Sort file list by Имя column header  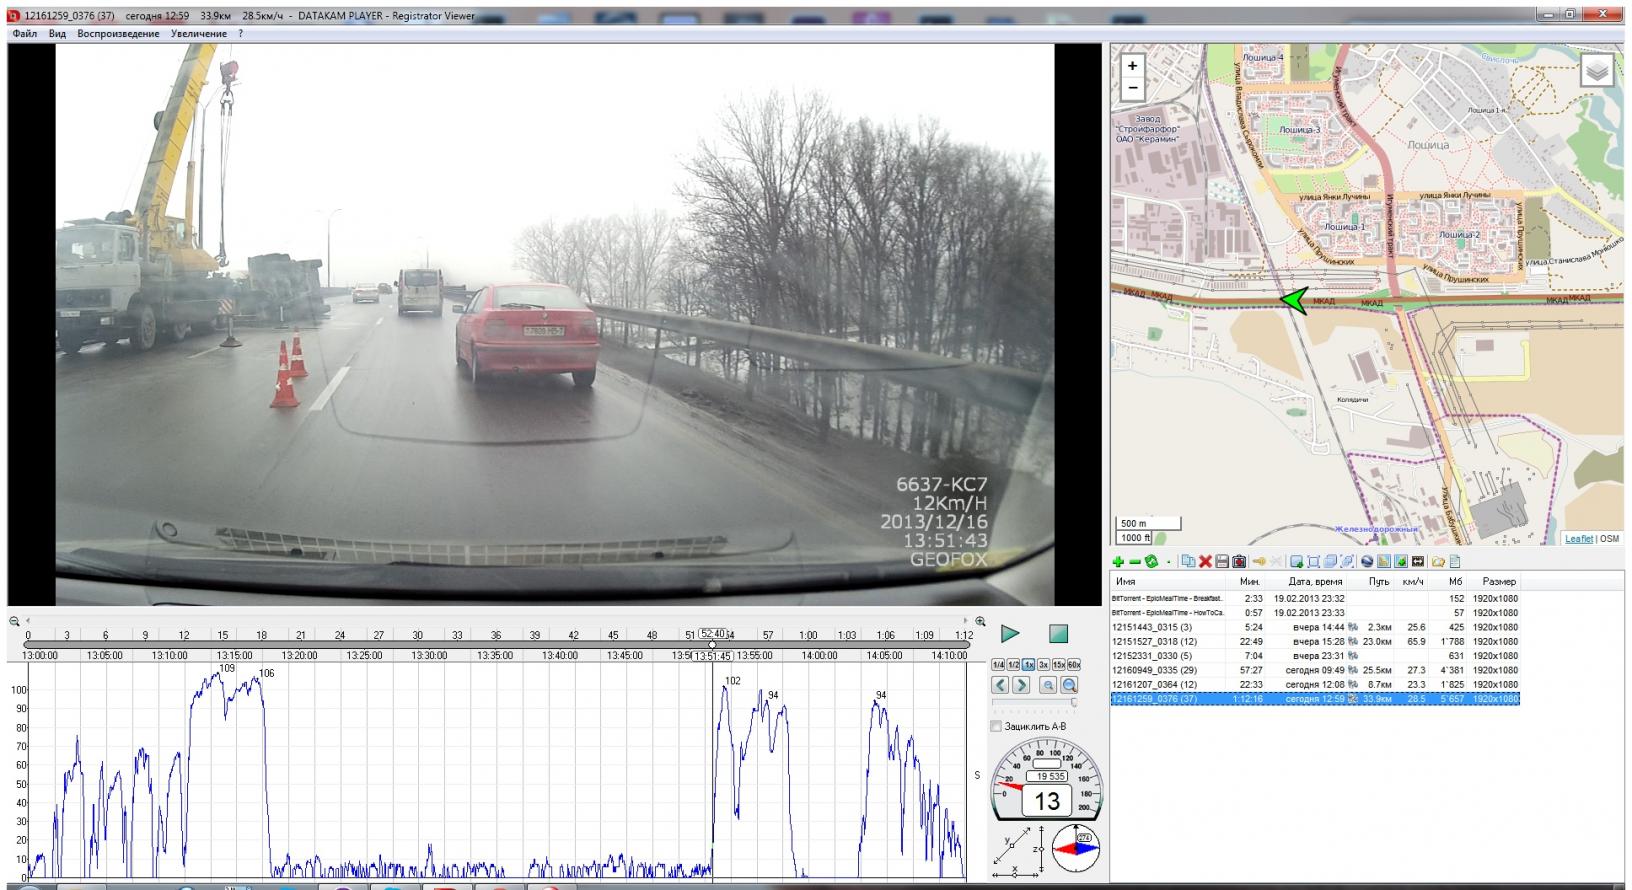pos(1168,581)
